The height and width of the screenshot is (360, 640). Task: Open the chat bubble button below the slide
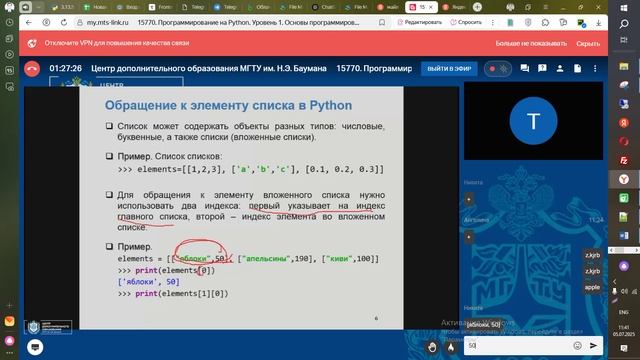tap(35, 347)
